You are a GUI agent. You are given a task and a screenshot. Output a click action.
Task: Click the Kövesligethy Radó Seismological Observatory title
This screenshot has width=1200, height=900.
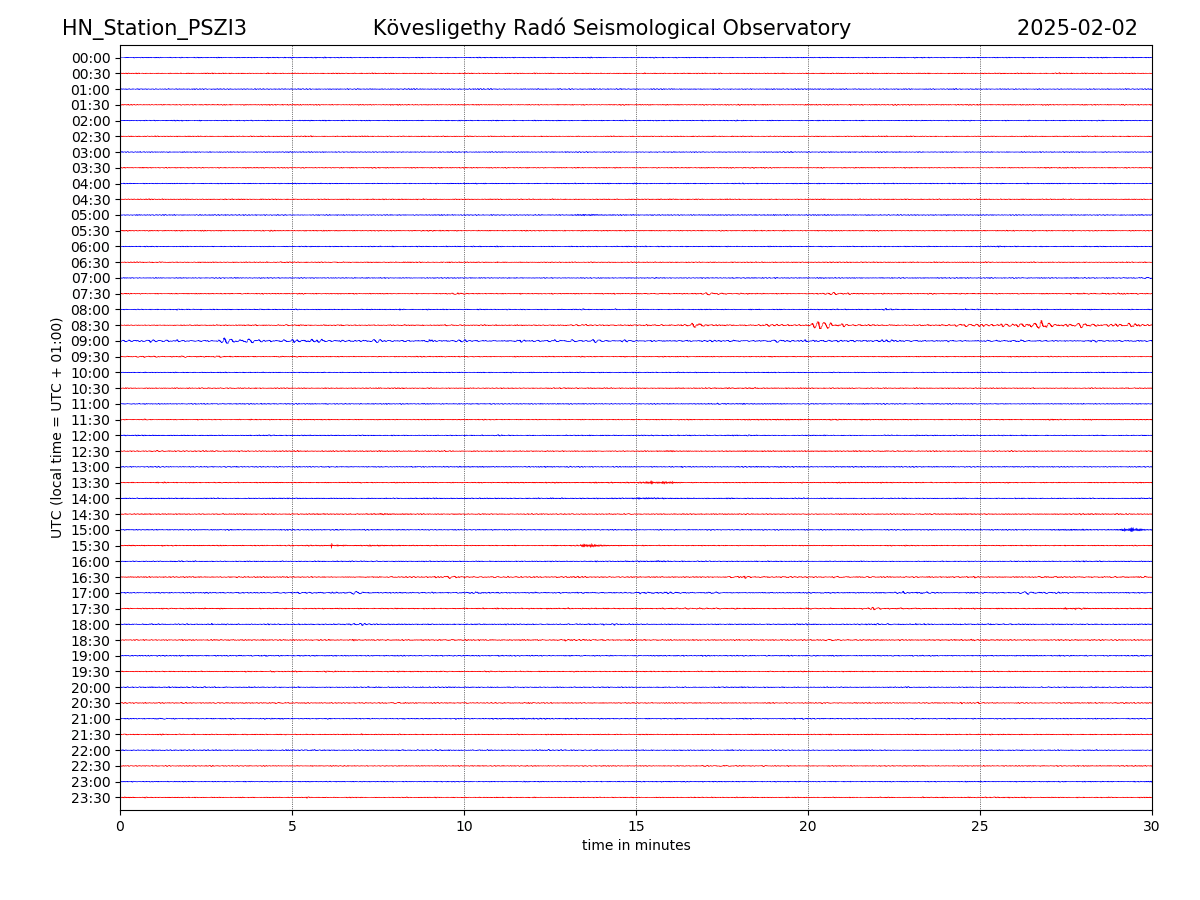tap(611, 28)
